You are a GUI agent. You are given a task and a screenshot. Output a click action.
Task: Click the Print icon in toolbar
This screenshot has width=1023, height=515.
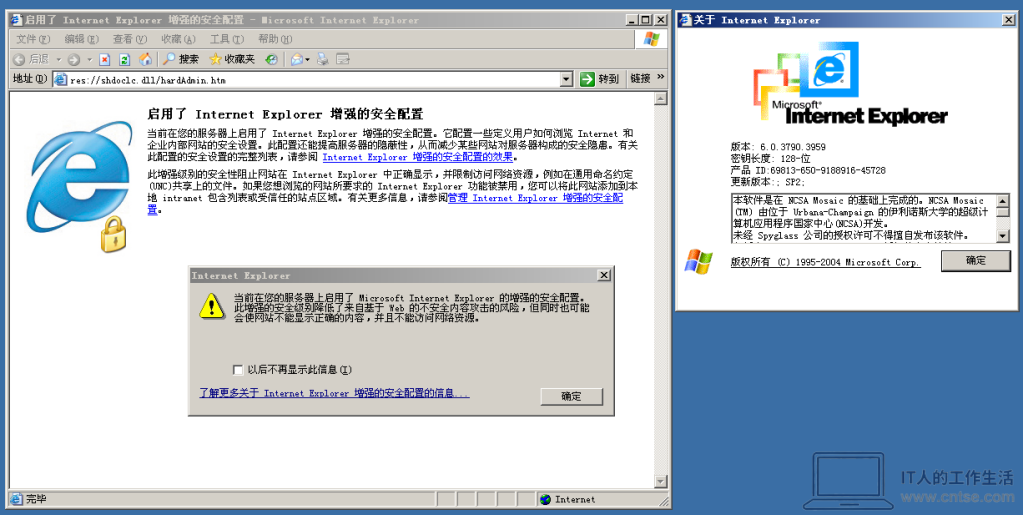pyautogui.click(x=322, y=59)
